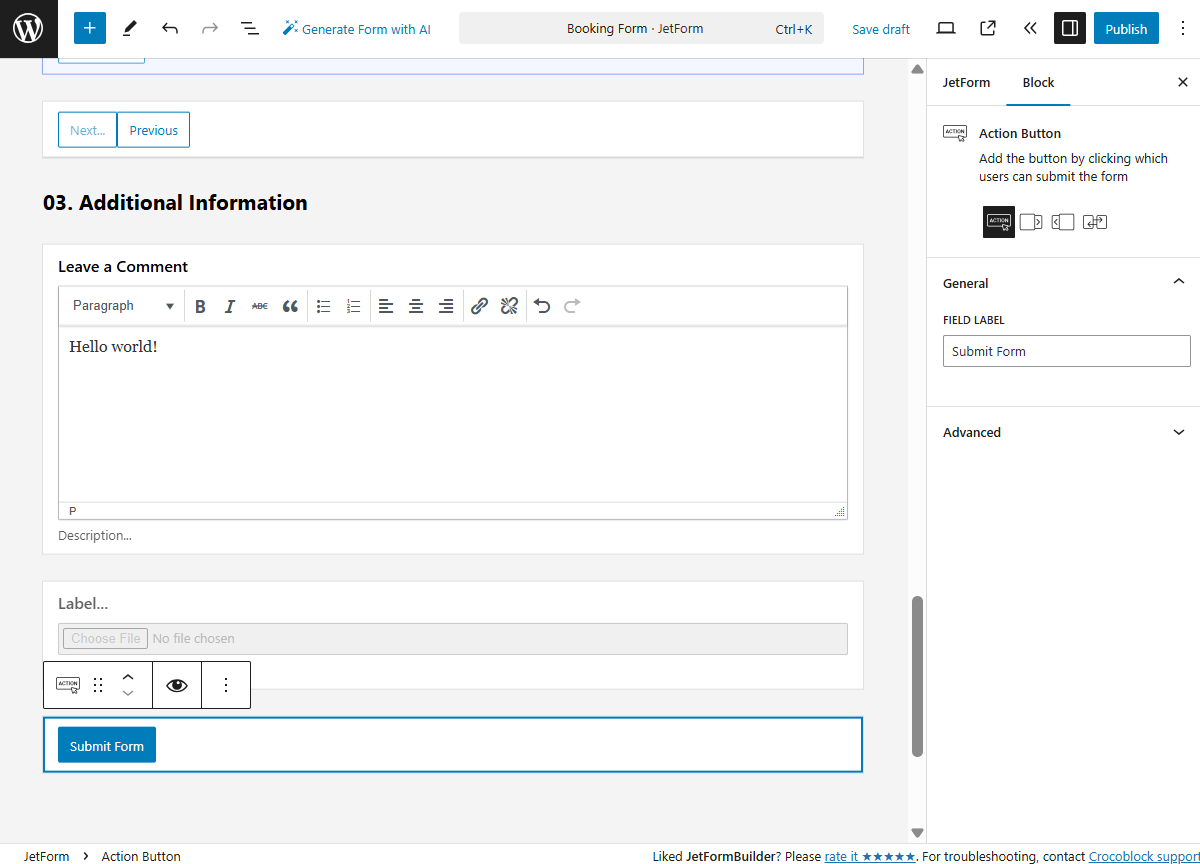Select bulleted list icon in editor
The height and width of the screenshot is (864, 1200).
[323, 306]
